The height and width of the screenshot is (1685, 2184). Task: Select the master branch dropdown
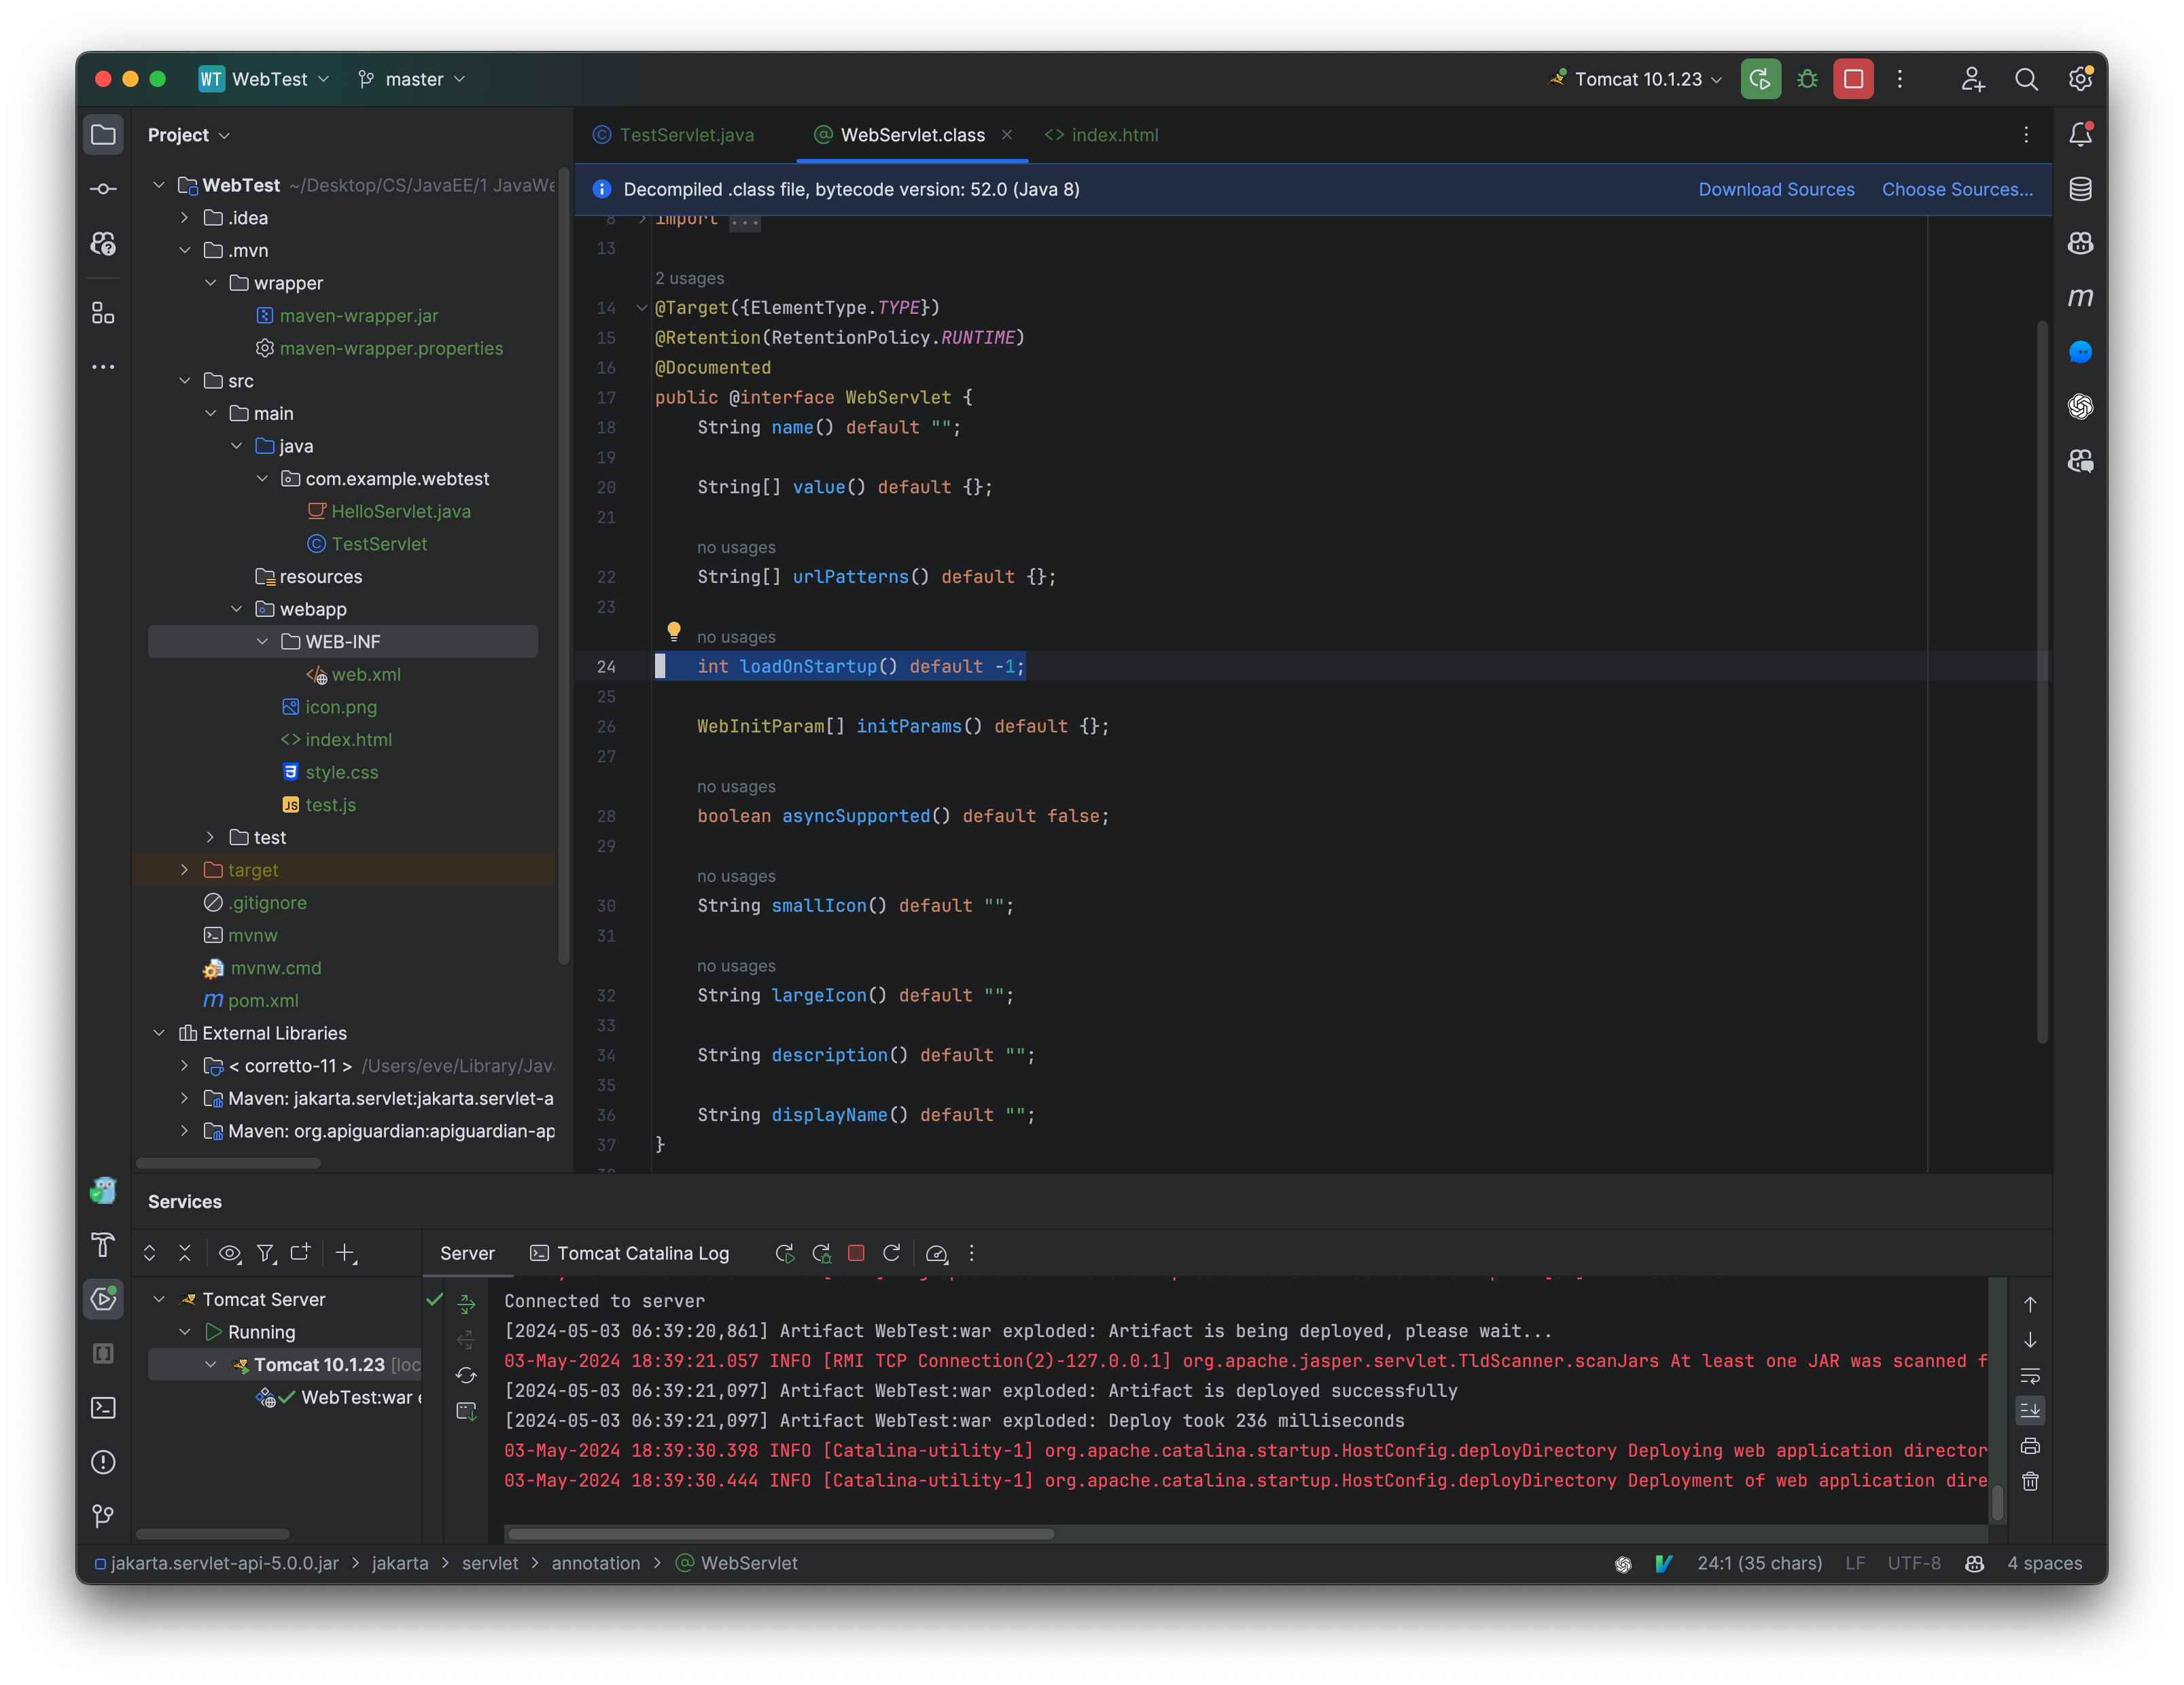point(412,78)
